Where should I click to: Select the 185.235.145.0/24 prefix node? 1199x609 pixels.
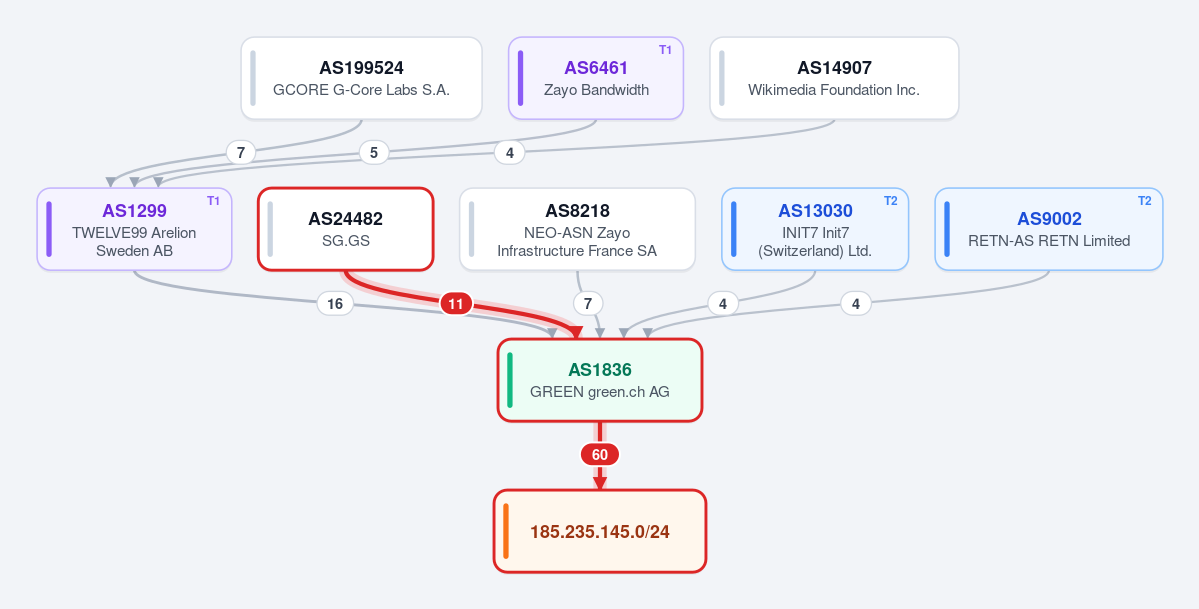[x=600, y=531]
